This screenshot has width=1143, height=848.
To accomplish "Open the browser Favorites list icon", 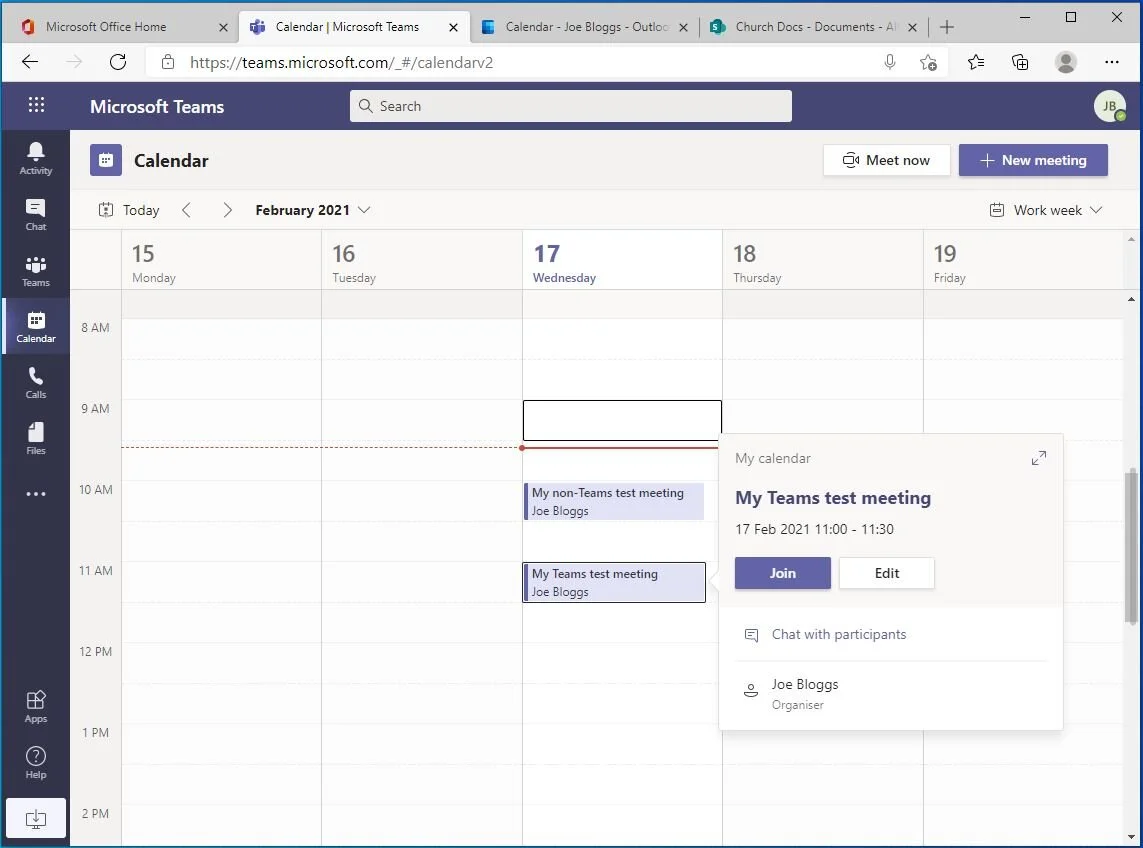I will (975, 62).
